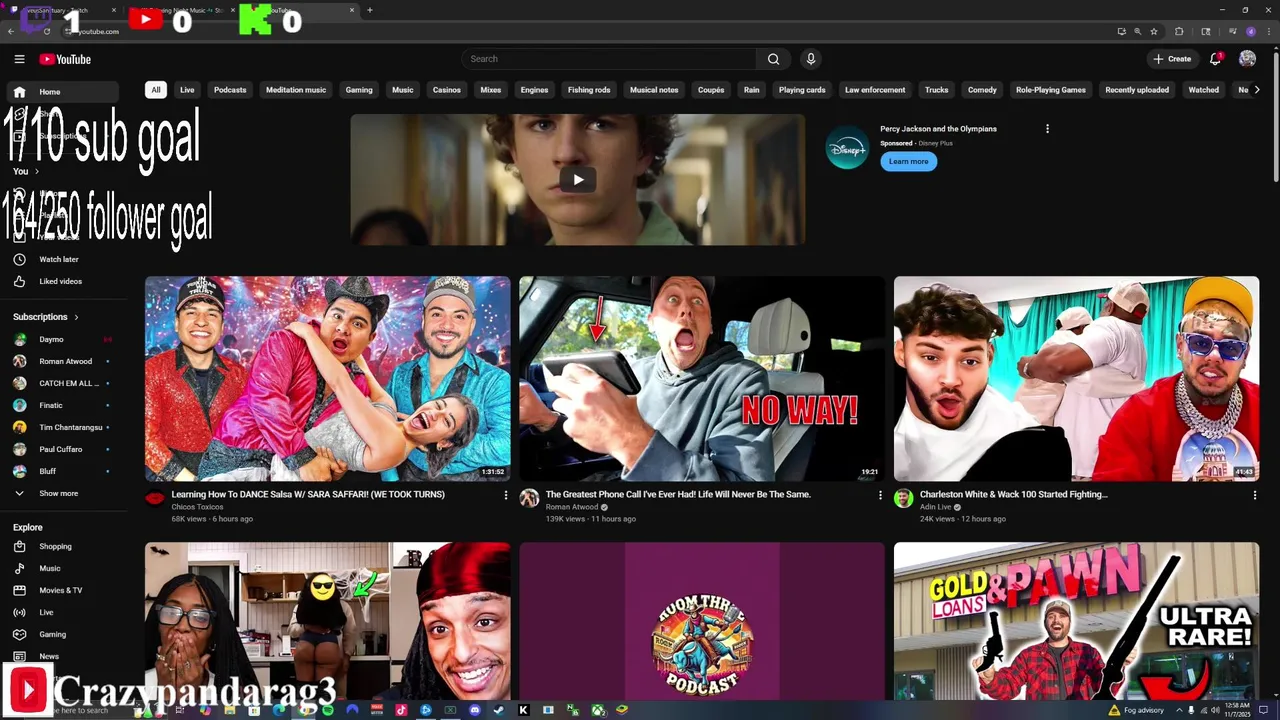1280x720 pixels.
Task: Select the Recently uploaded chip
Action: (1137, 90)
